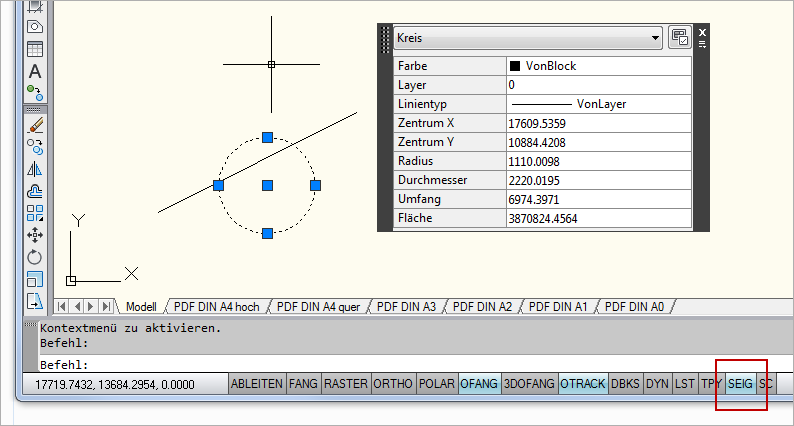Click the Radius value field
The height and width of the screenshot is (426, 794).
(x=598, y=161)
